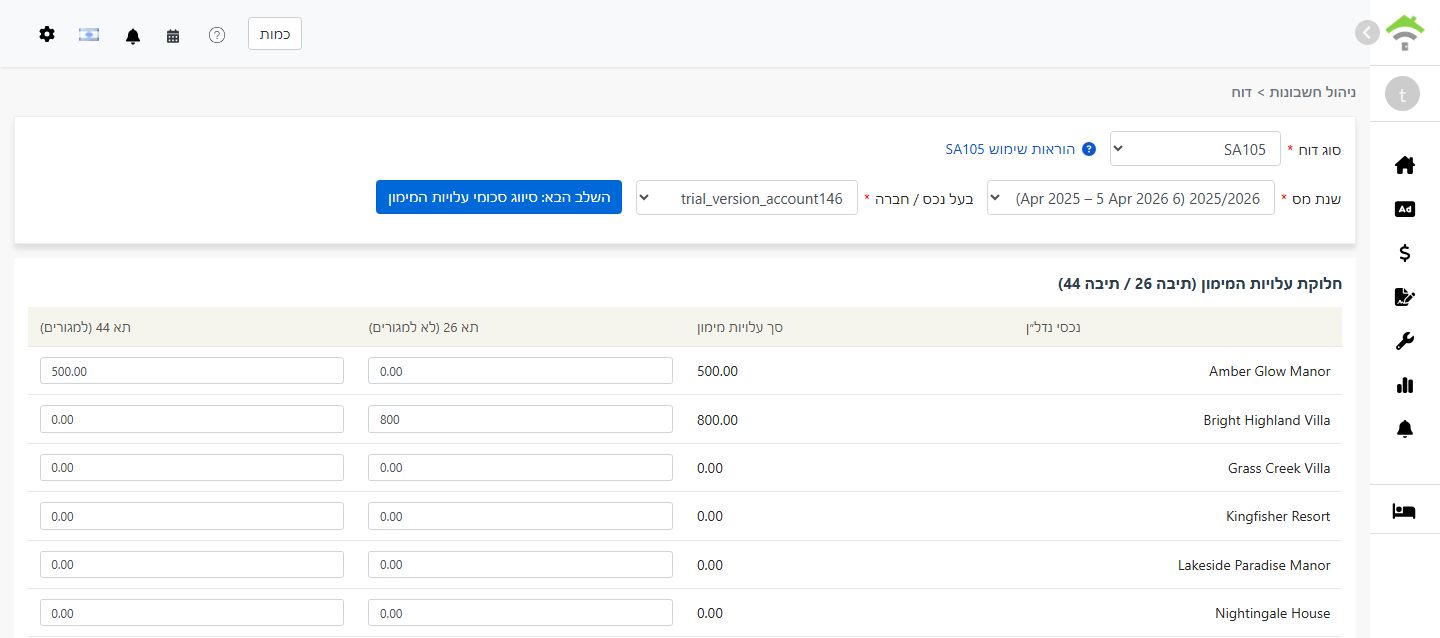Go to Home in the sidebar
1440x638 pixels.
point(1404,165)
